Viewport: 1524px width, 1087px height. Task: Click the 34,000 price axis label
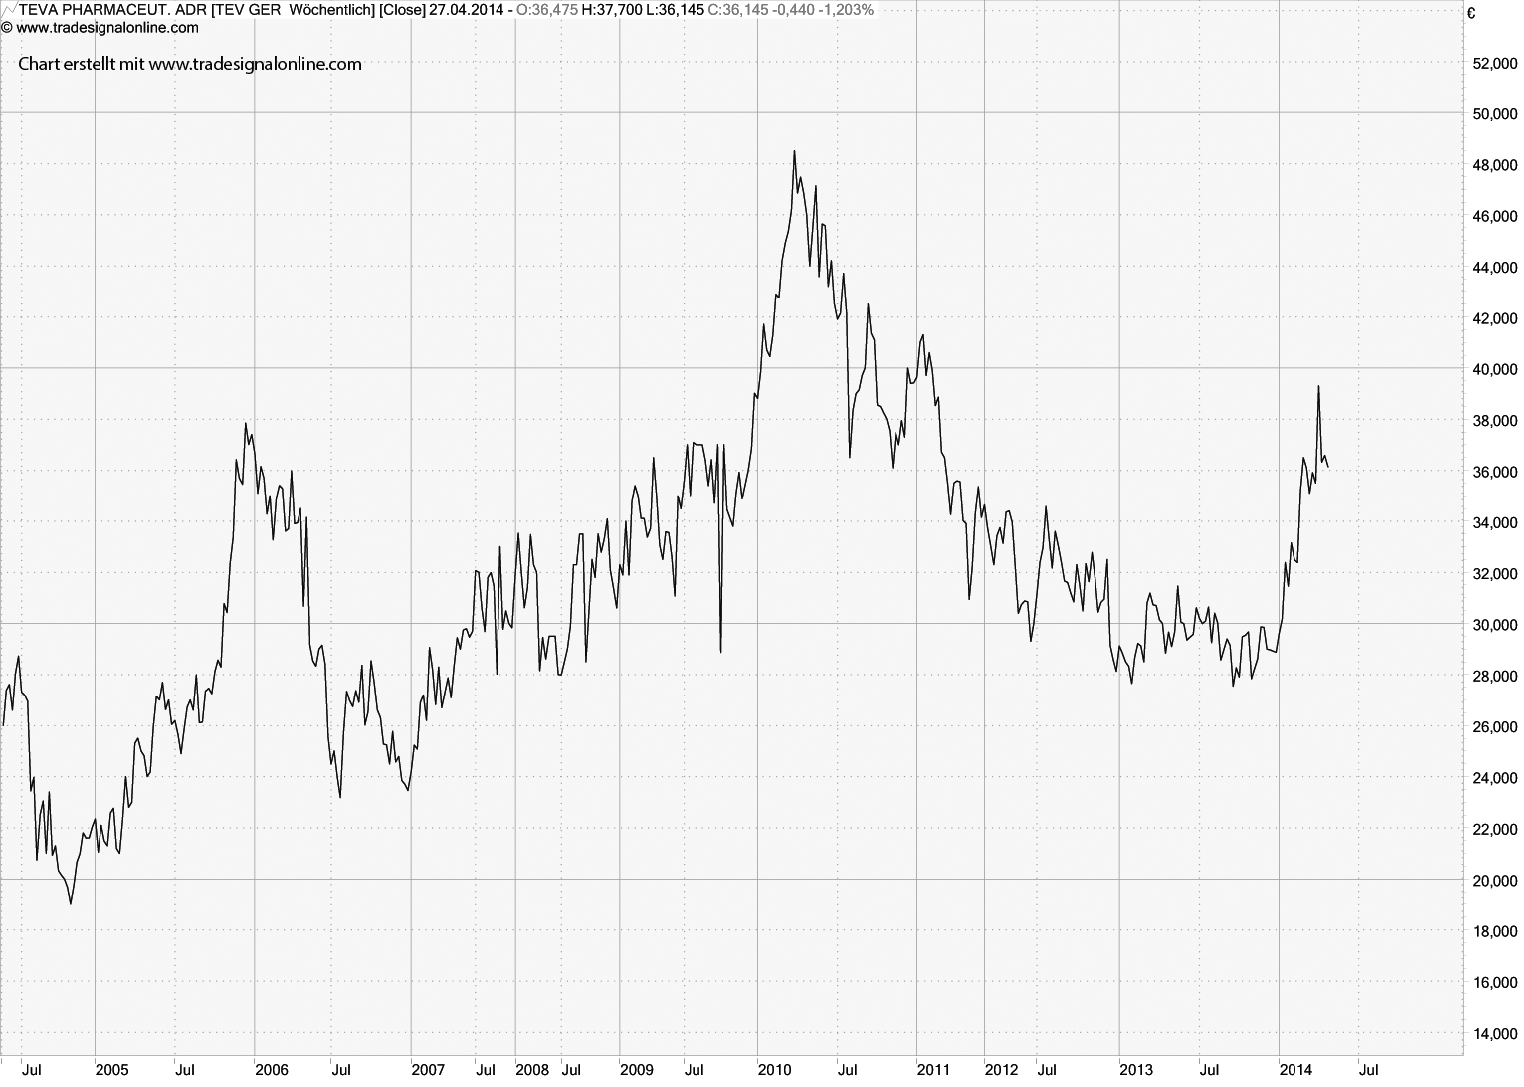click(1495, 523)
